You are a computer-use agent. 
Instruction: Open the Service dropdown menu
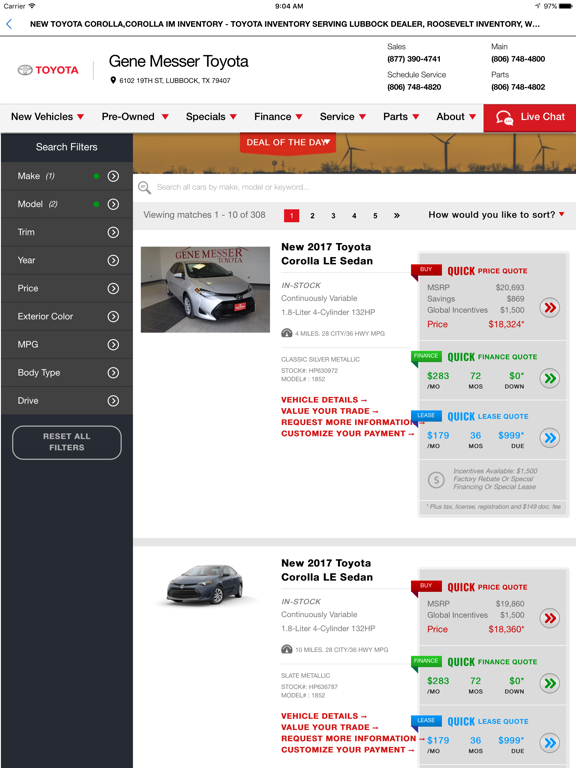coord(343,117)
